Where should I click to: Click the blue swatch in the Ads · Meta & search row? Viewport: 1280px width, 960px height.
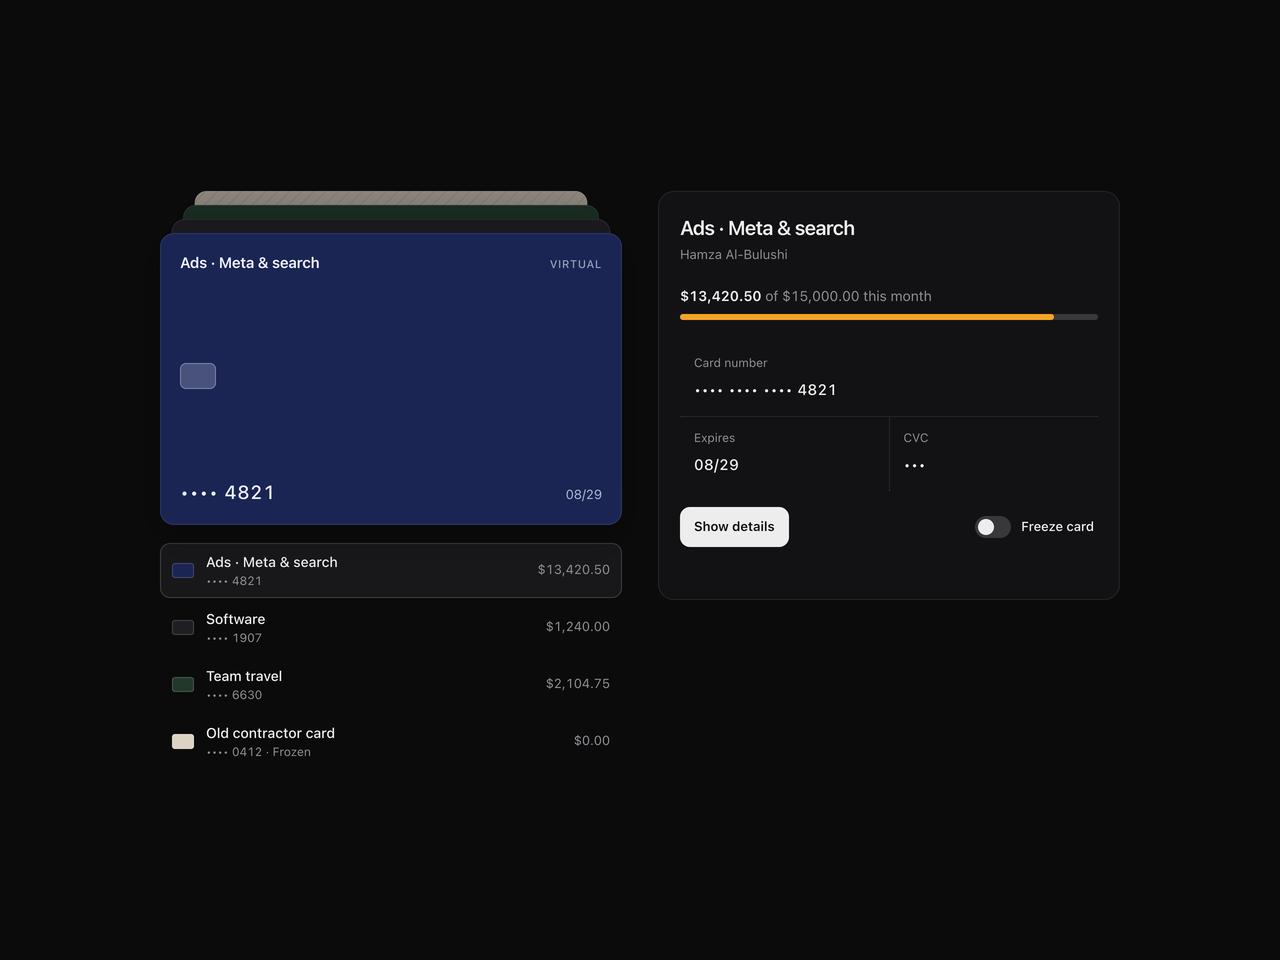coord(183,570)
